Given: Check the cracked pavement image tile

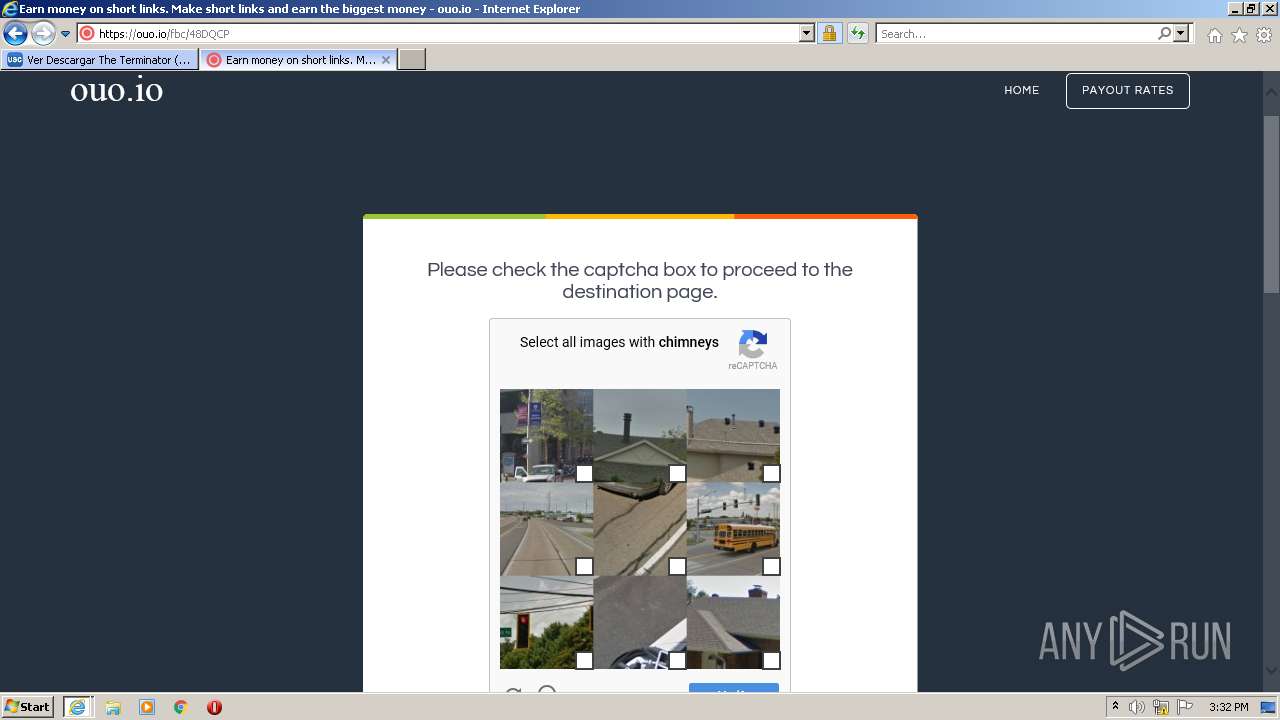Looking at the screenshot, I should [639, 528].
